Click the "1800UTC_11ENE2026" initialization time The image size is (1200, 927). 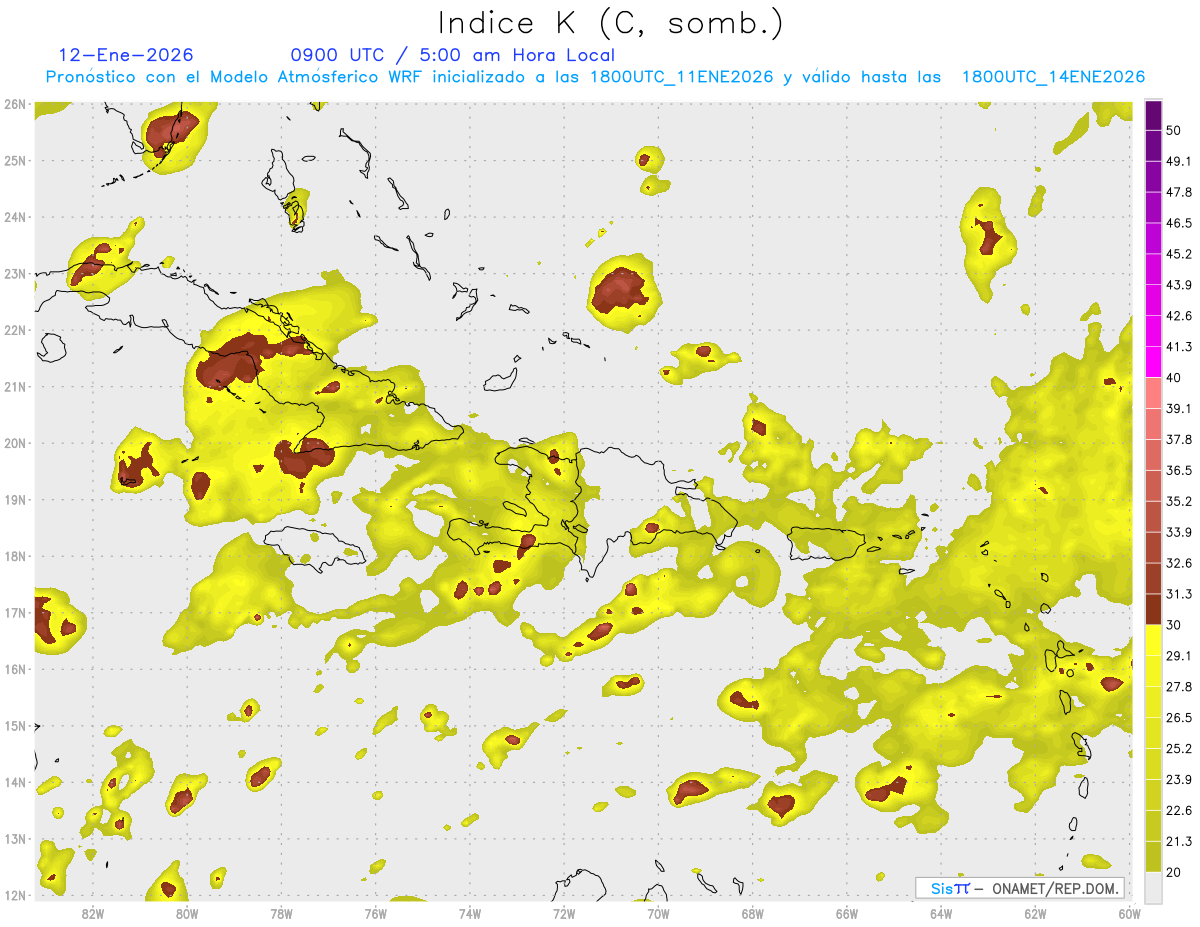pyautogui.click(x=682, y=77)
